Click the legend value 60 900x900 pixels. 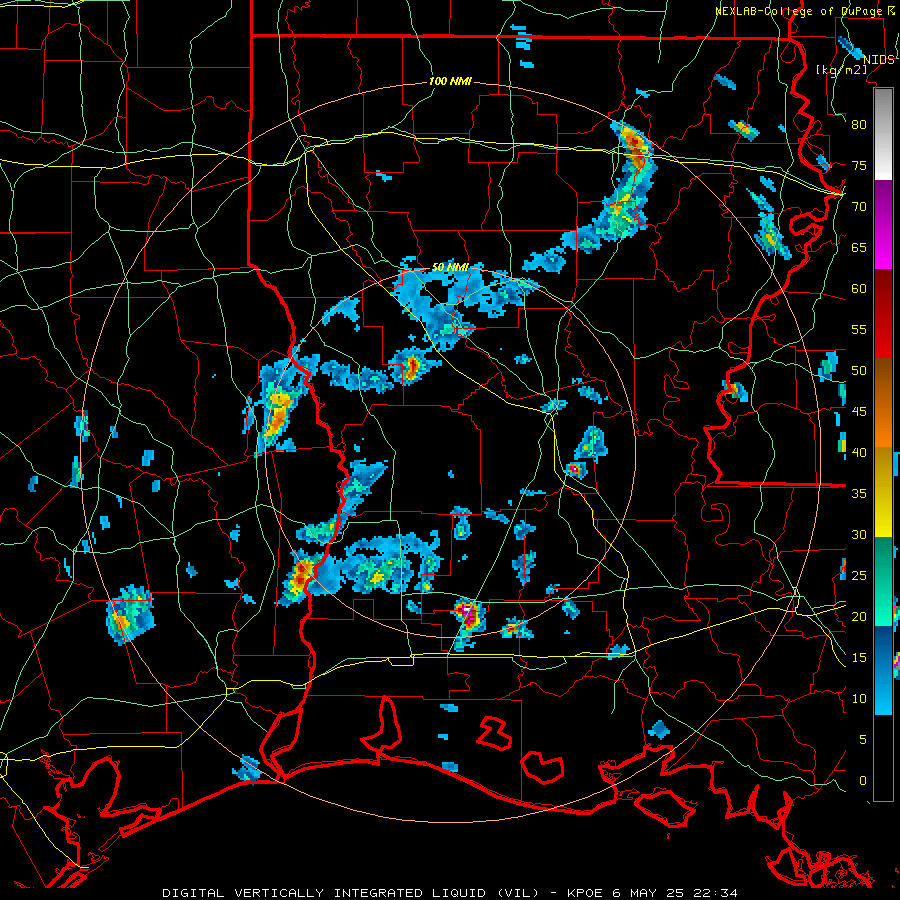click(x=859, y=289)
